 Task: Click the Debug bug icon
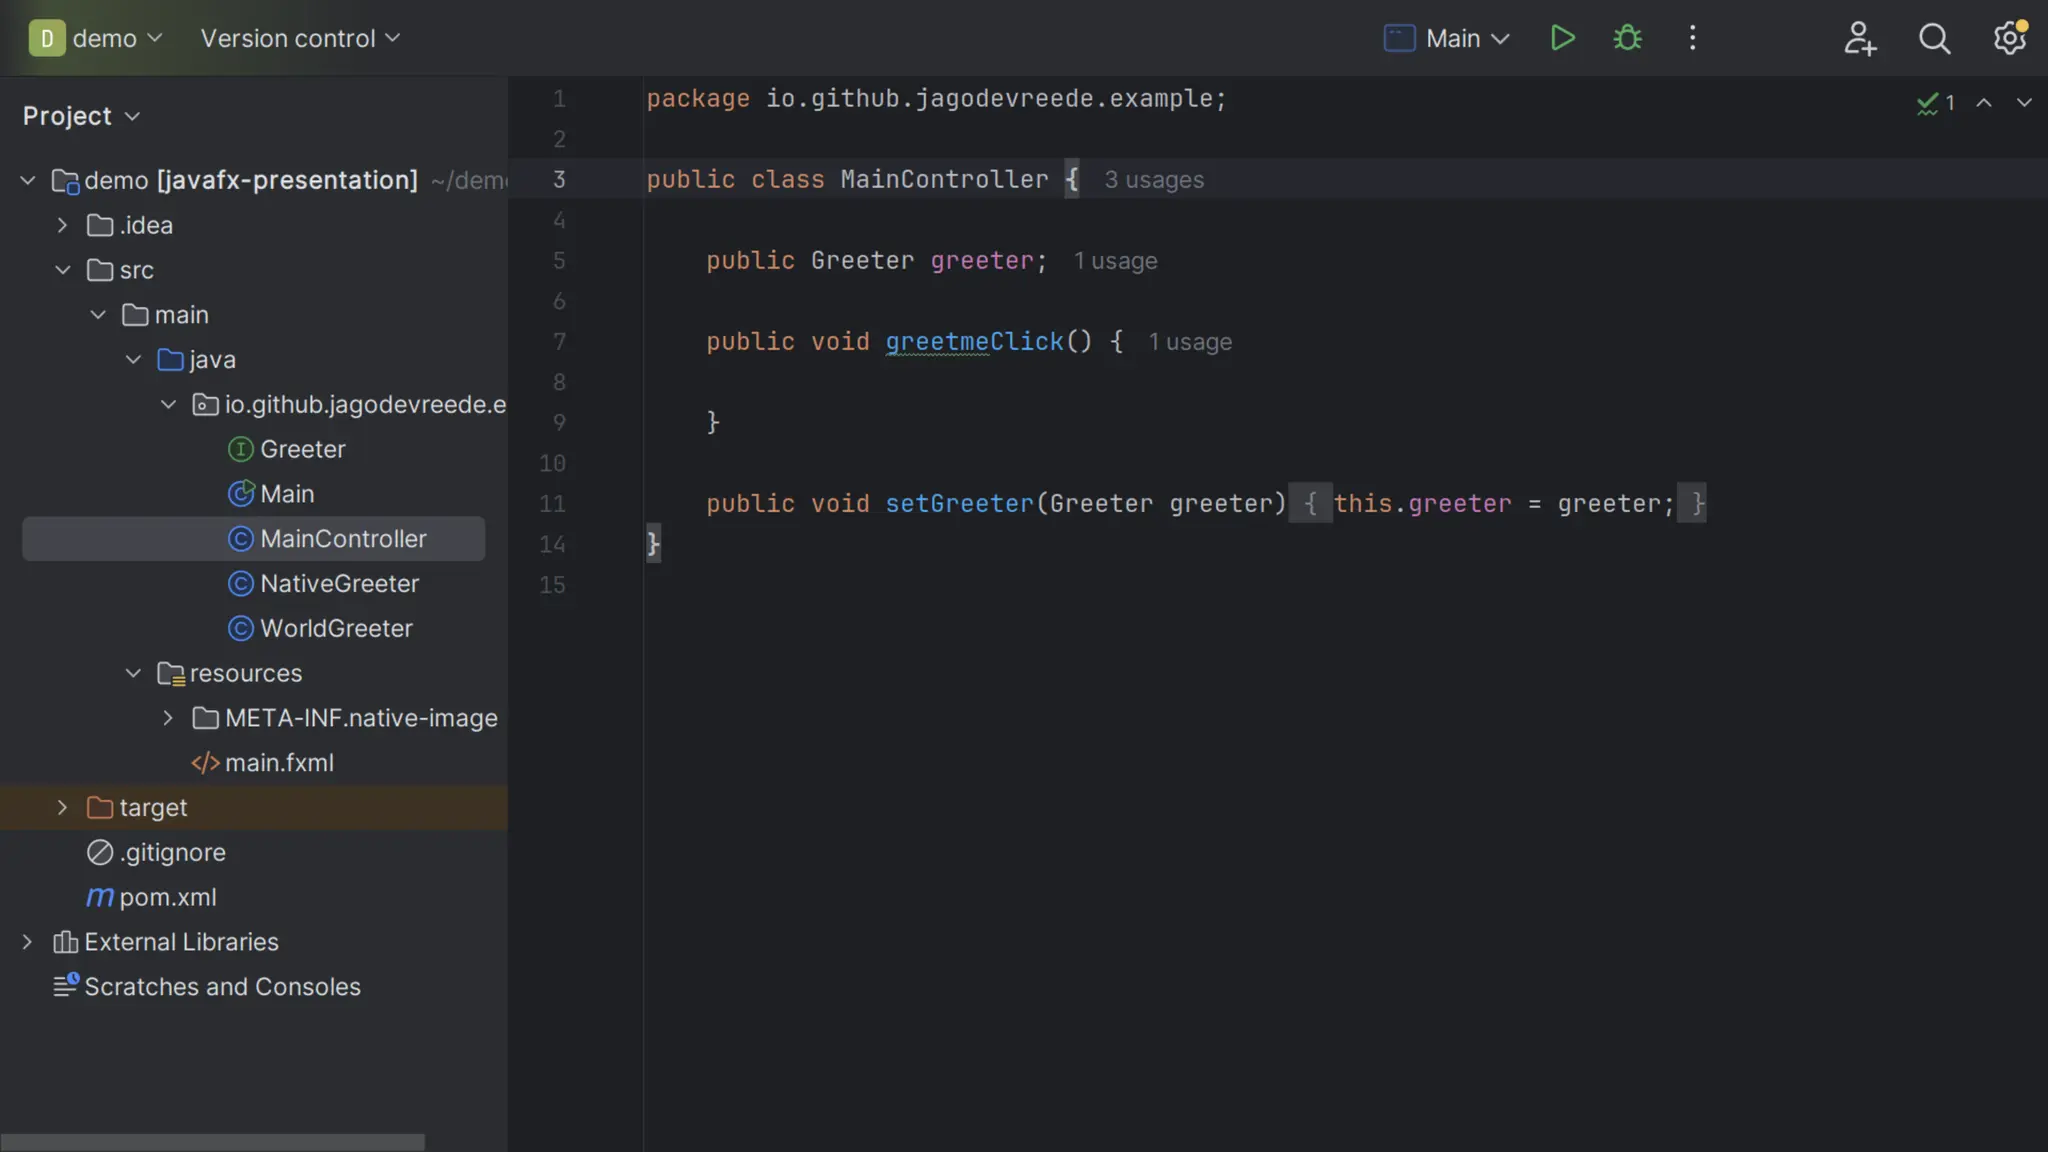point(1627,38)
